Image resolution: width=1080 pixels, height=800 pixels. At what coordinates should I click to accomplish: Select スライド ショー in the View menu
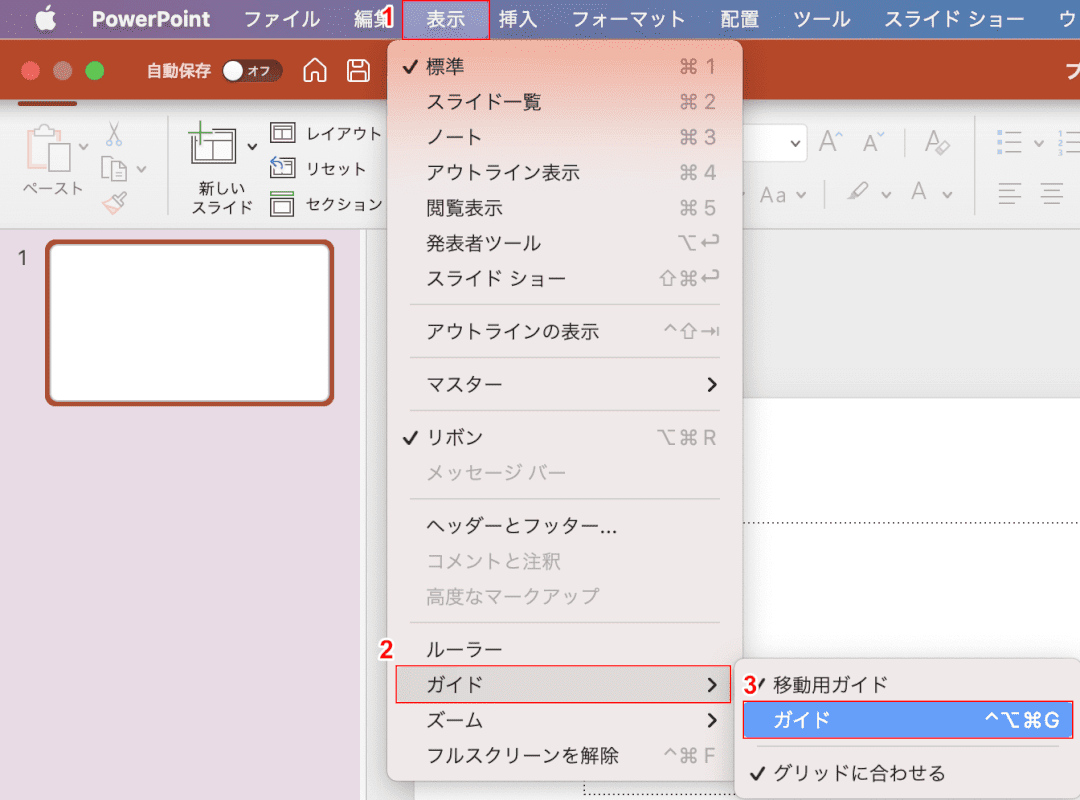(x=564, y=278)
